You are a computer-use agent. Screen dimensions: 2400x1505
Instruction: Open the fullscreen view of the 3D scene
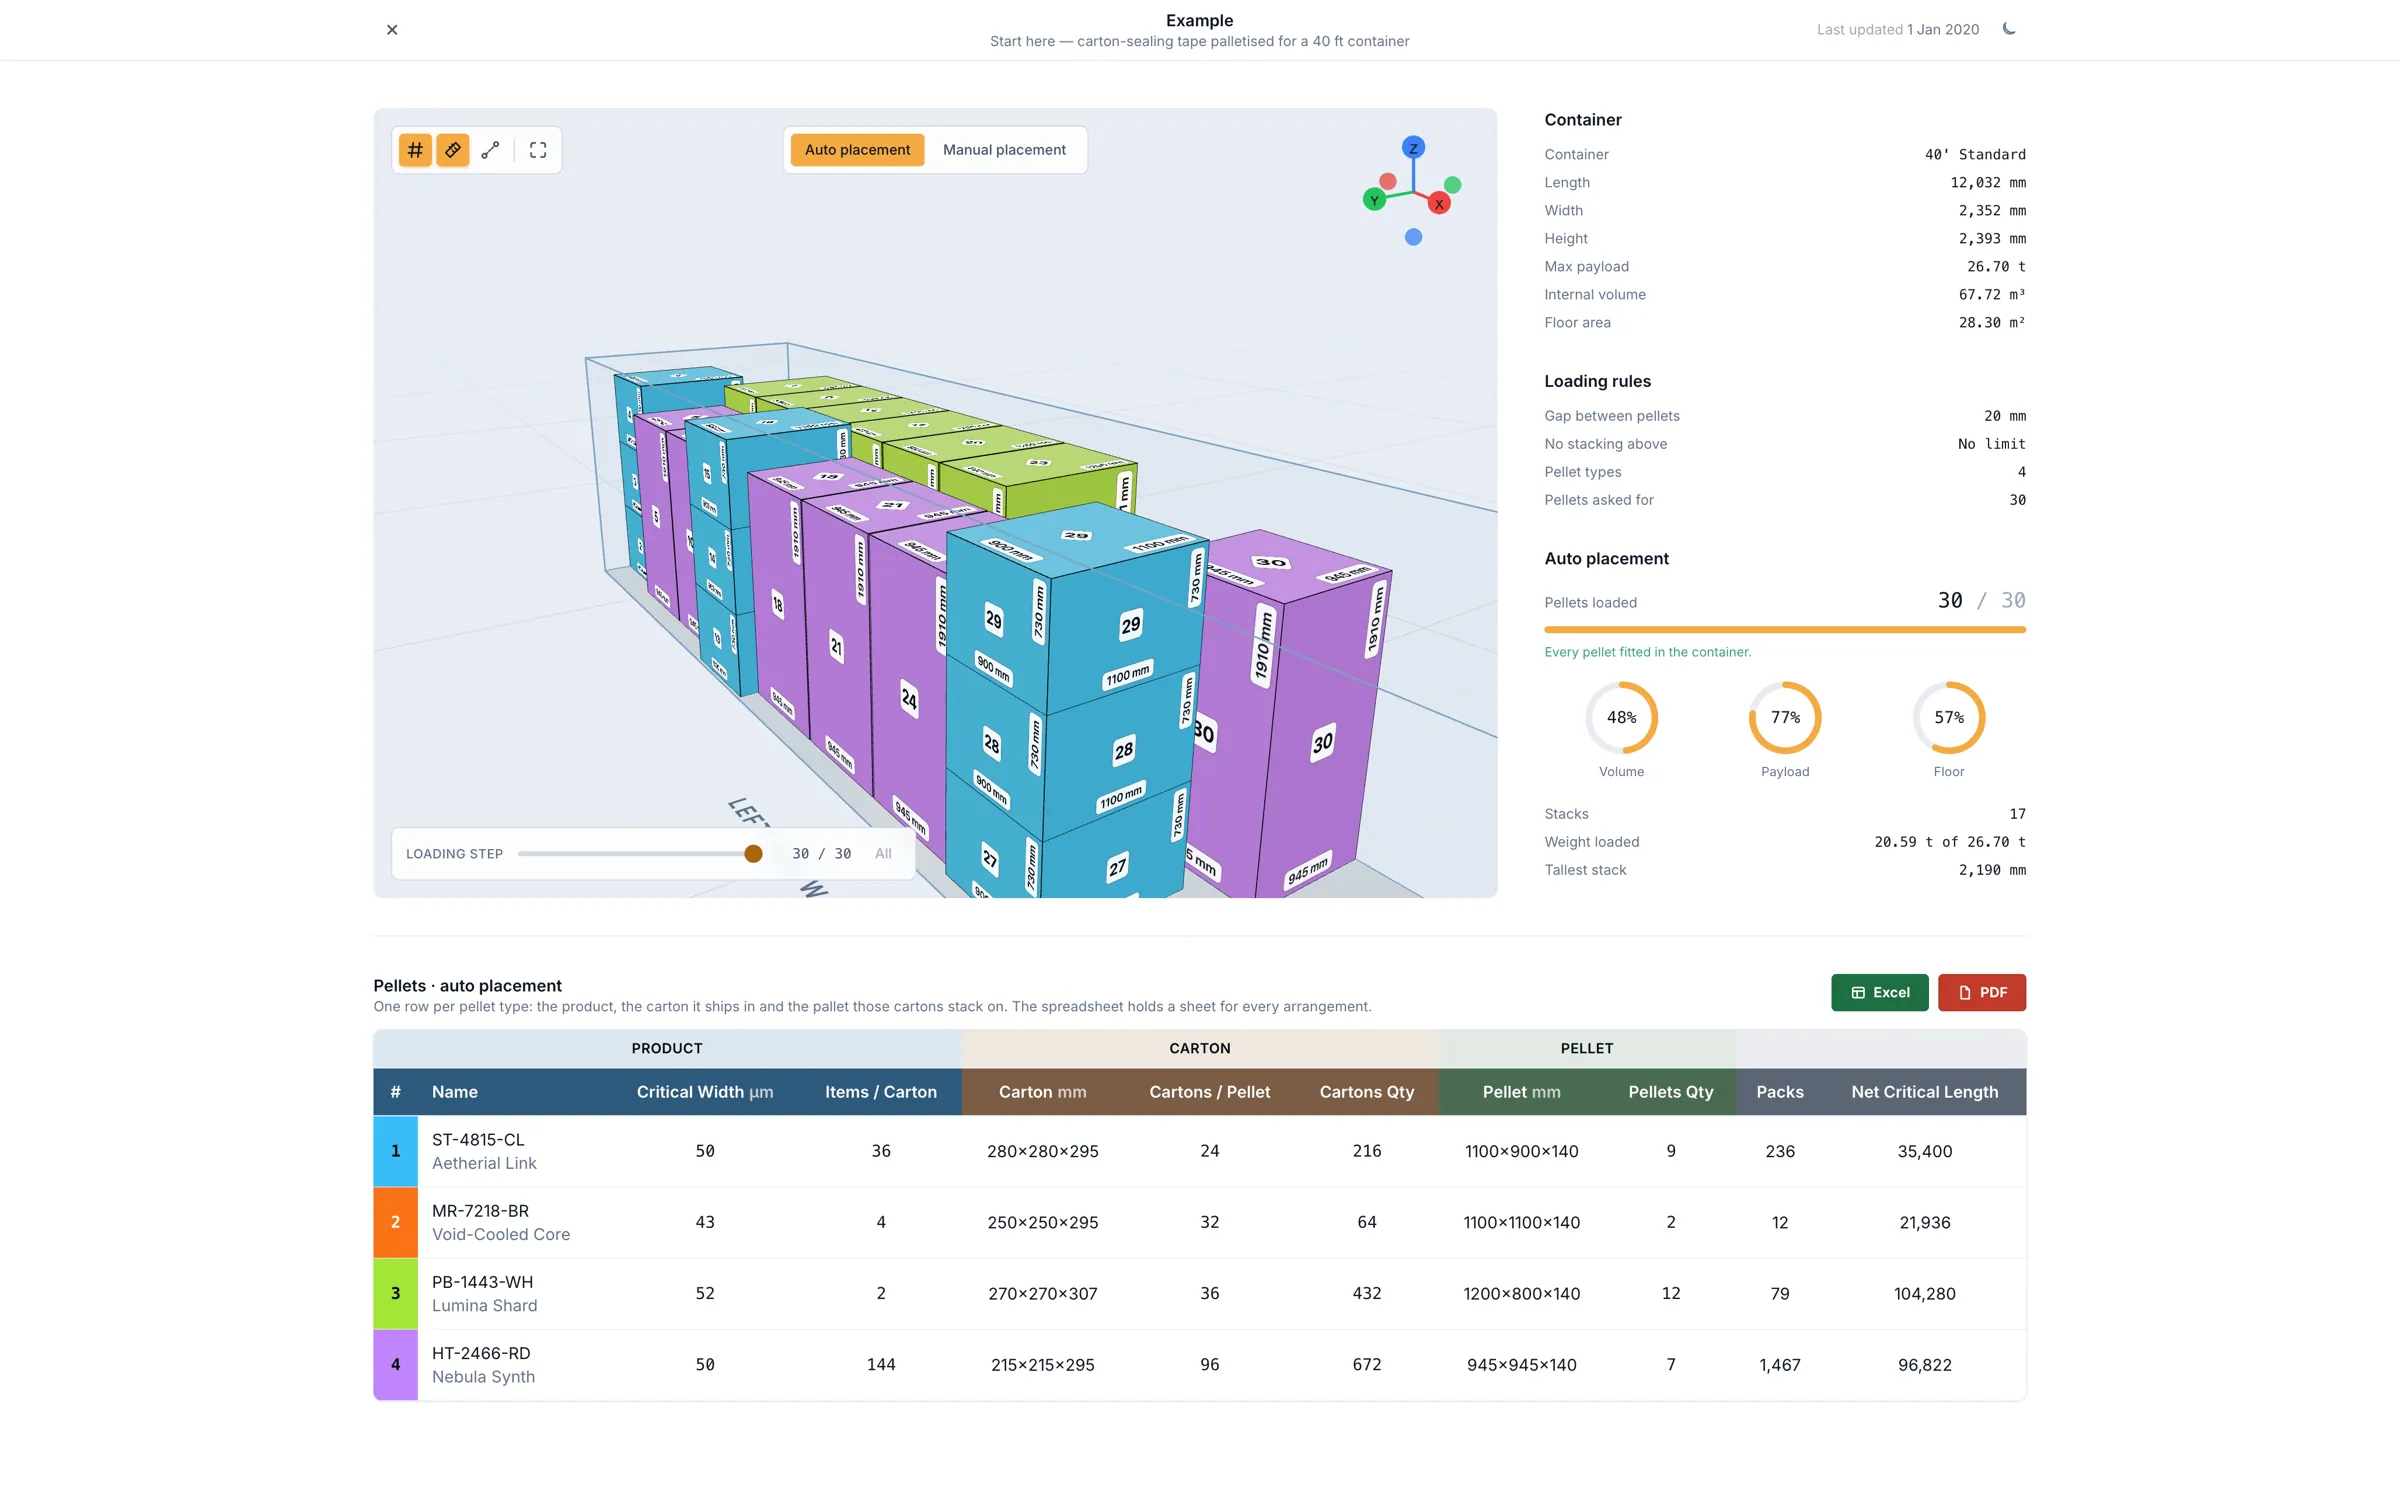pyautogui.click(x=538, y=150)
